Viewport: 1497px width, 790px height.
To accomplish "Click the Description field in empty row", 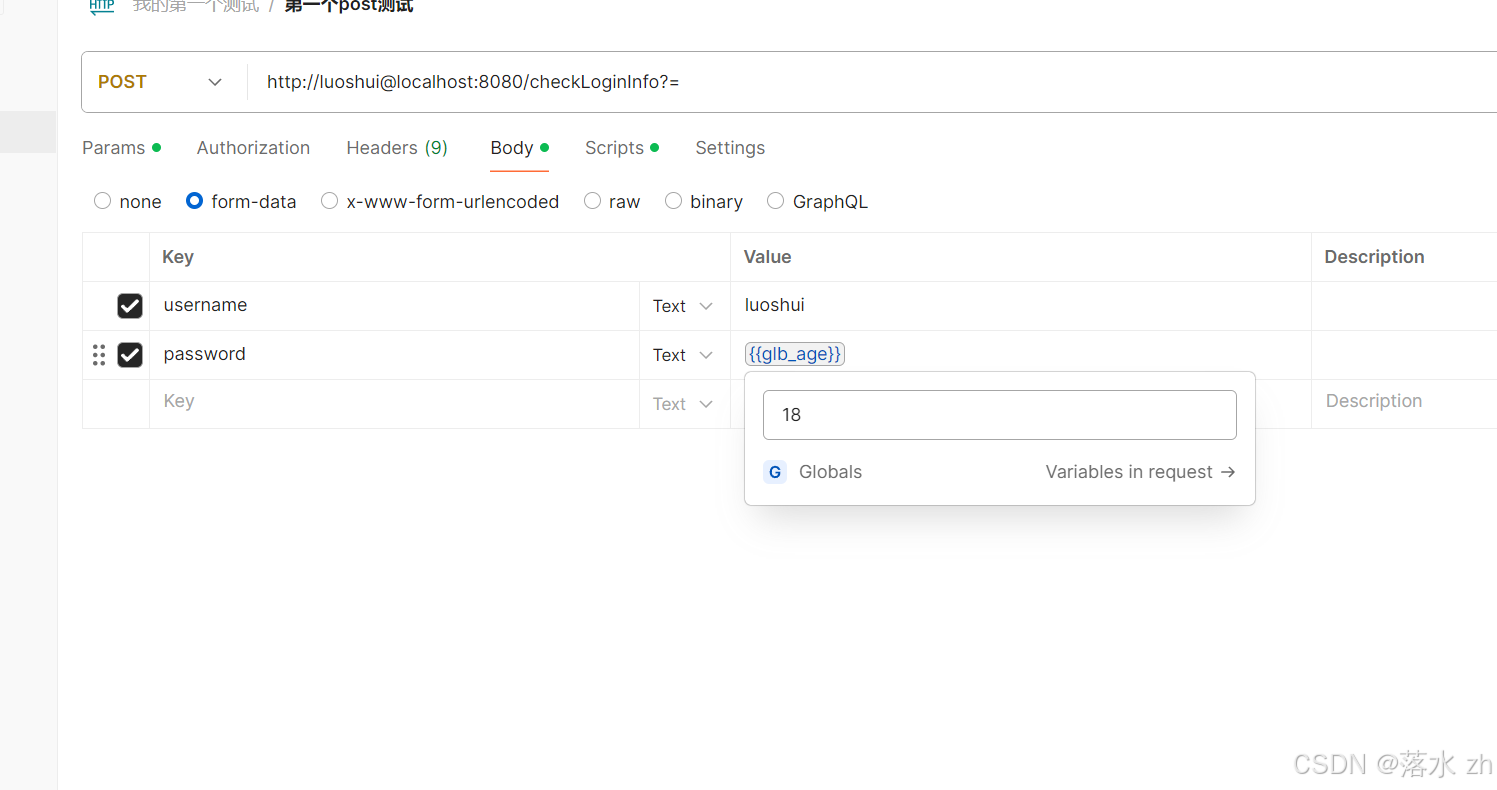I will (x=1404, y=404).
